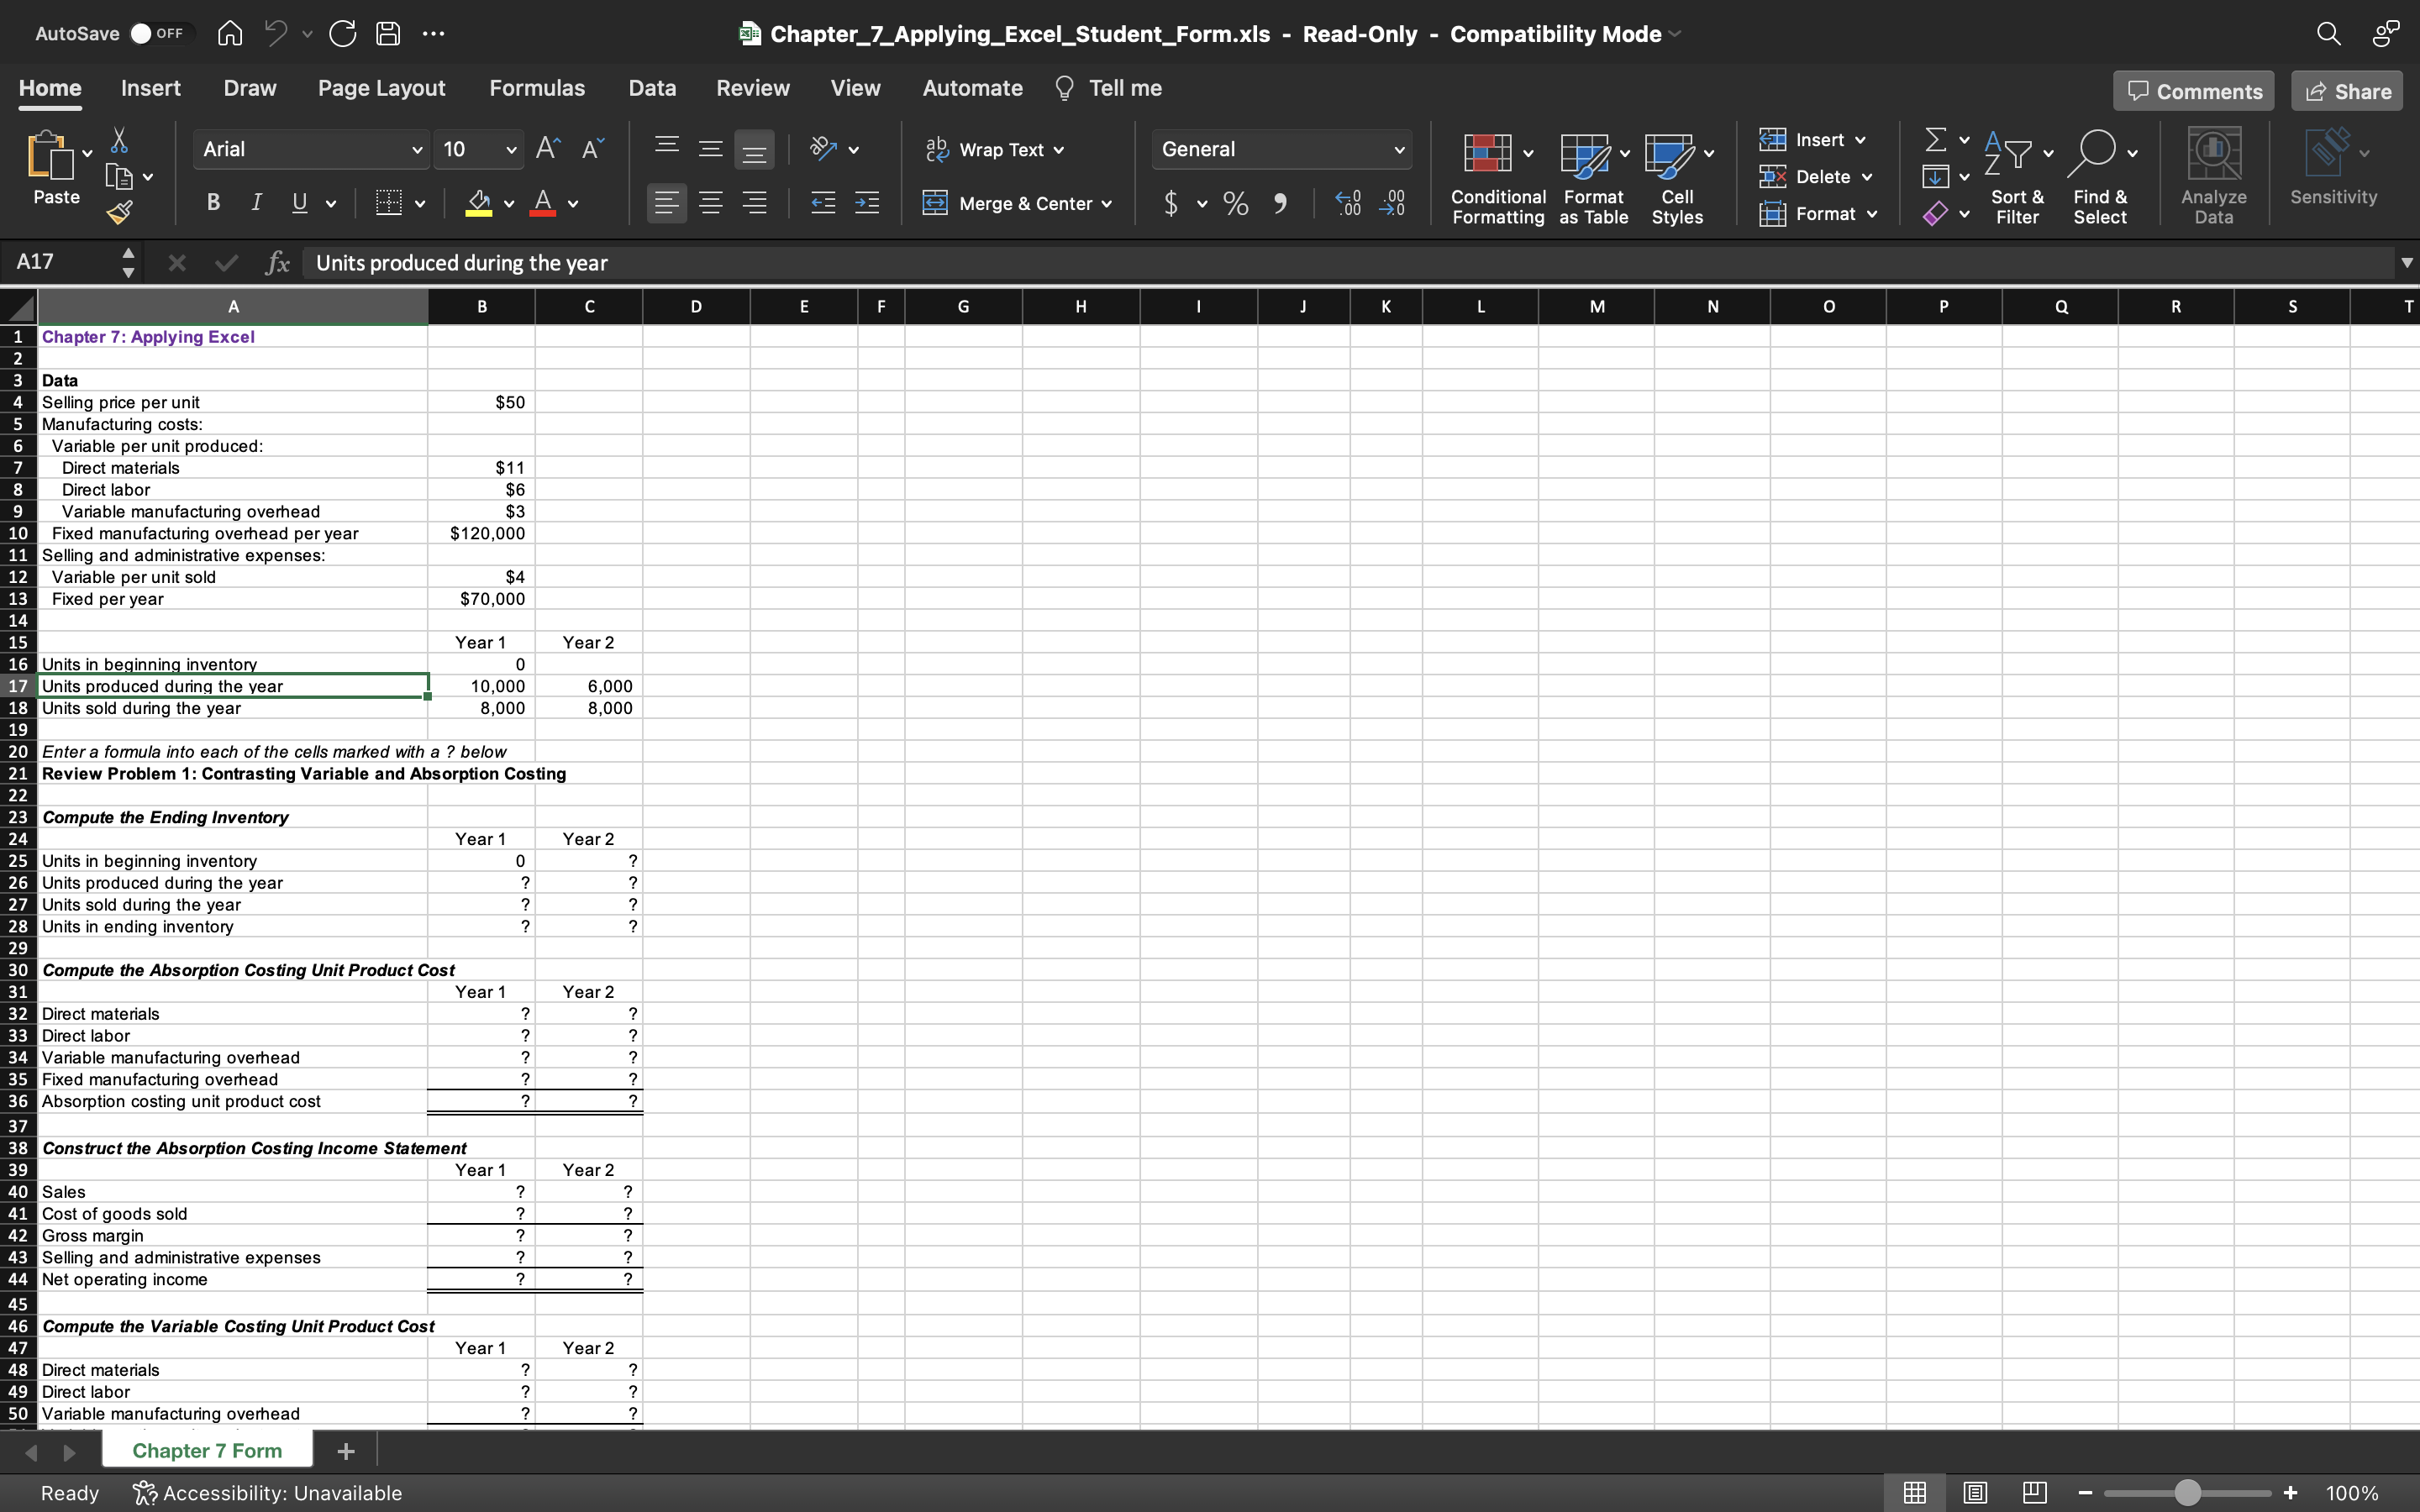This screenshot has width=2420, height=1512.
Task: Open the Comments panel
Action: tap(2192, 90)
